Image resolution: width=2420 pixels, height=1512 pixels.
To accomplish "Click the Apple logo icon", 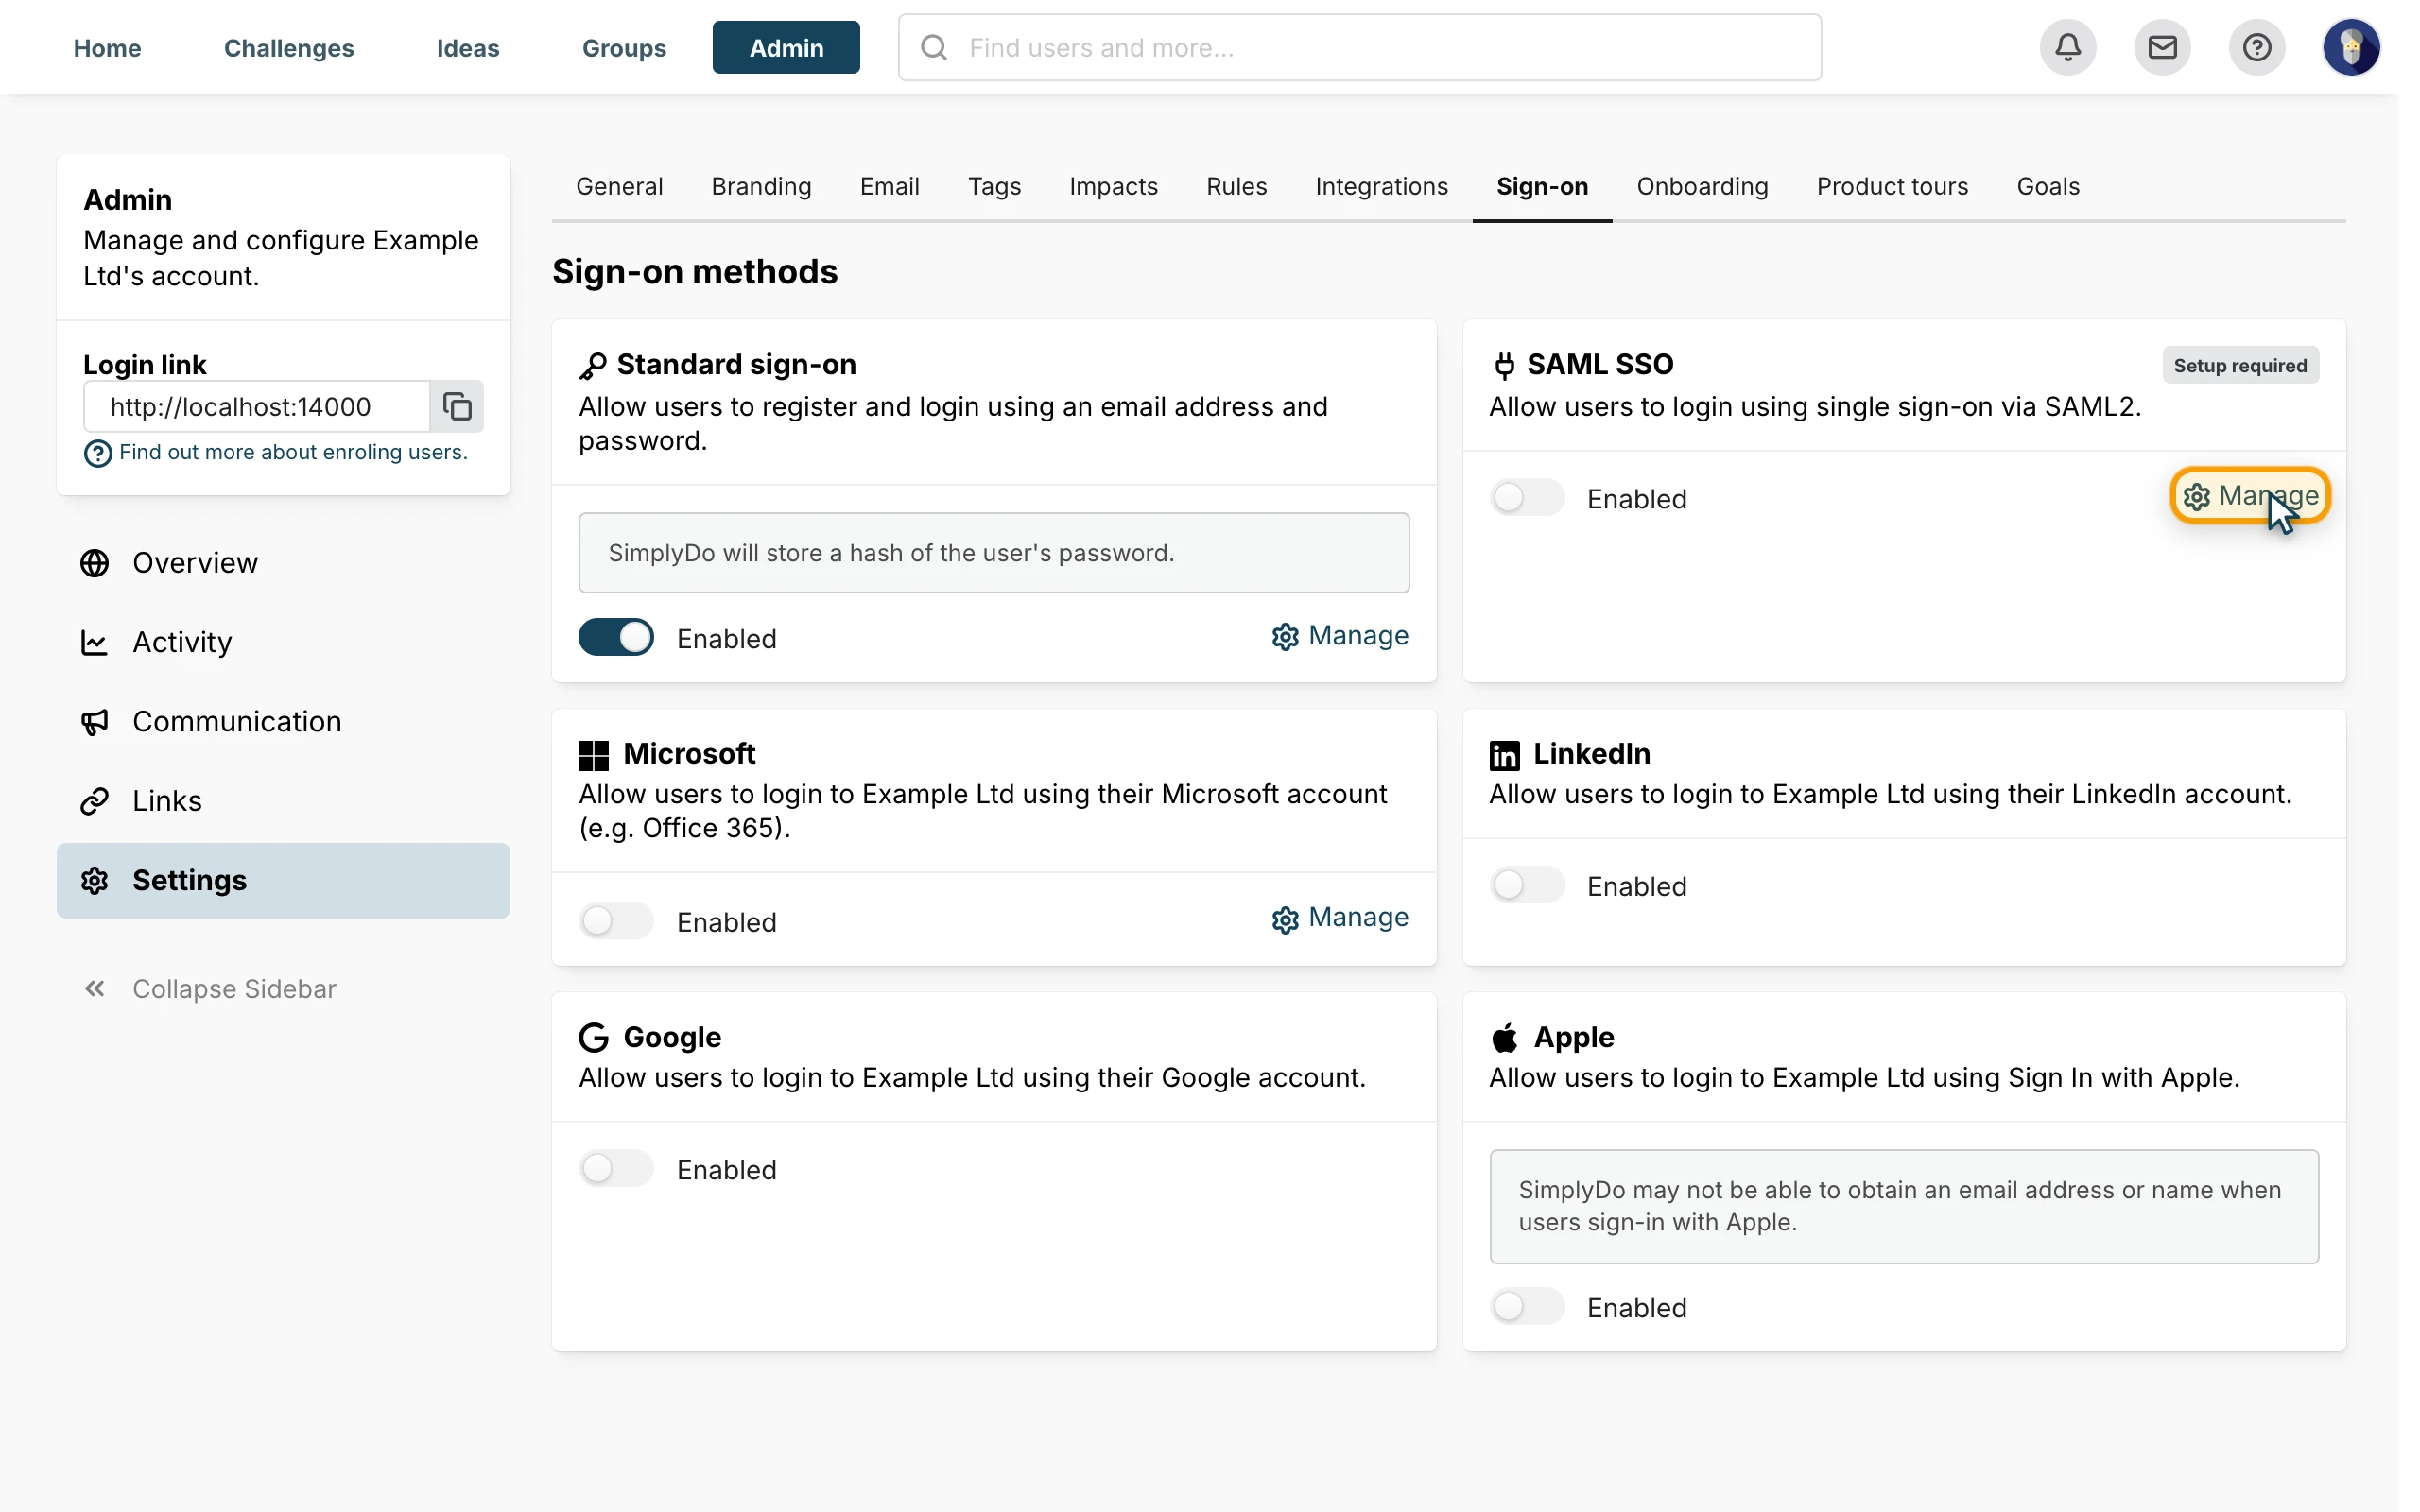I will [1504, 1037].
